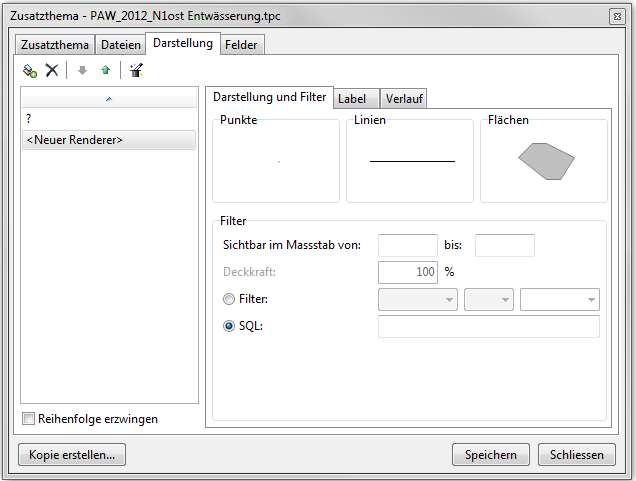Screen dimensions: 636x481
Task: Open the Filter value dropdown
Action: (x=560, y=299)
